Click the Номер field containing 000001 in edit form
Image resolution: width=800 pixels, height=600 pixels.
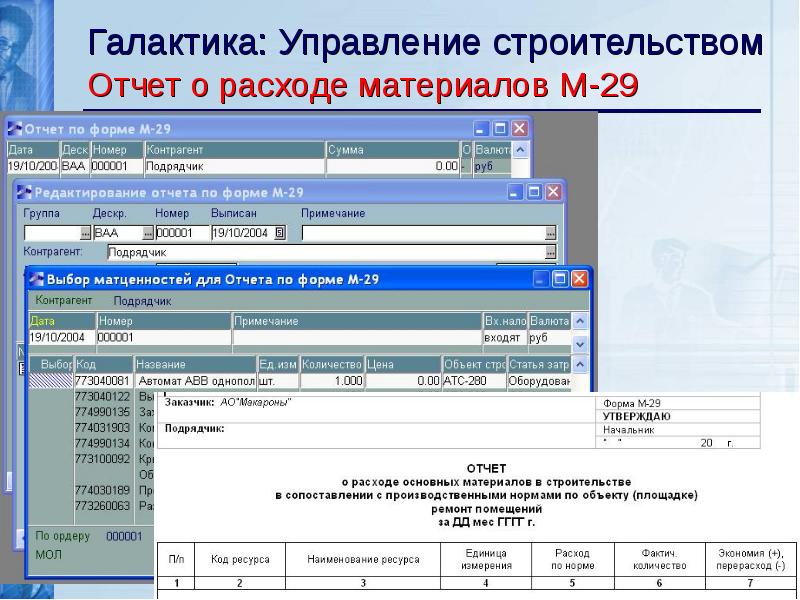181,233
